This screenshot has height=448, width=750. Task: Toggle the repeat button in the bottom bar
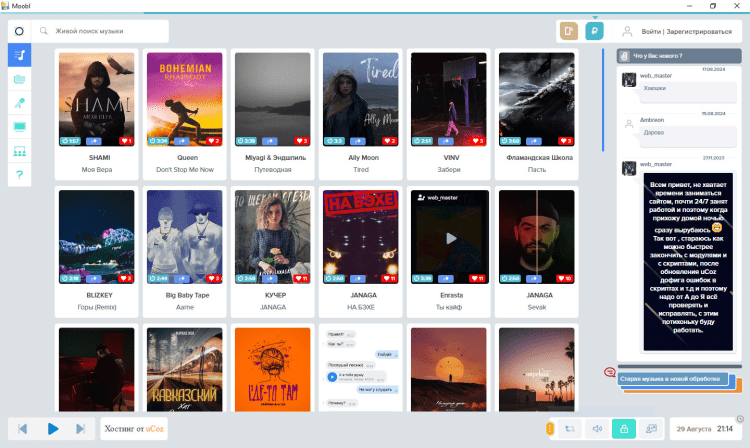[x=570, y=428]
